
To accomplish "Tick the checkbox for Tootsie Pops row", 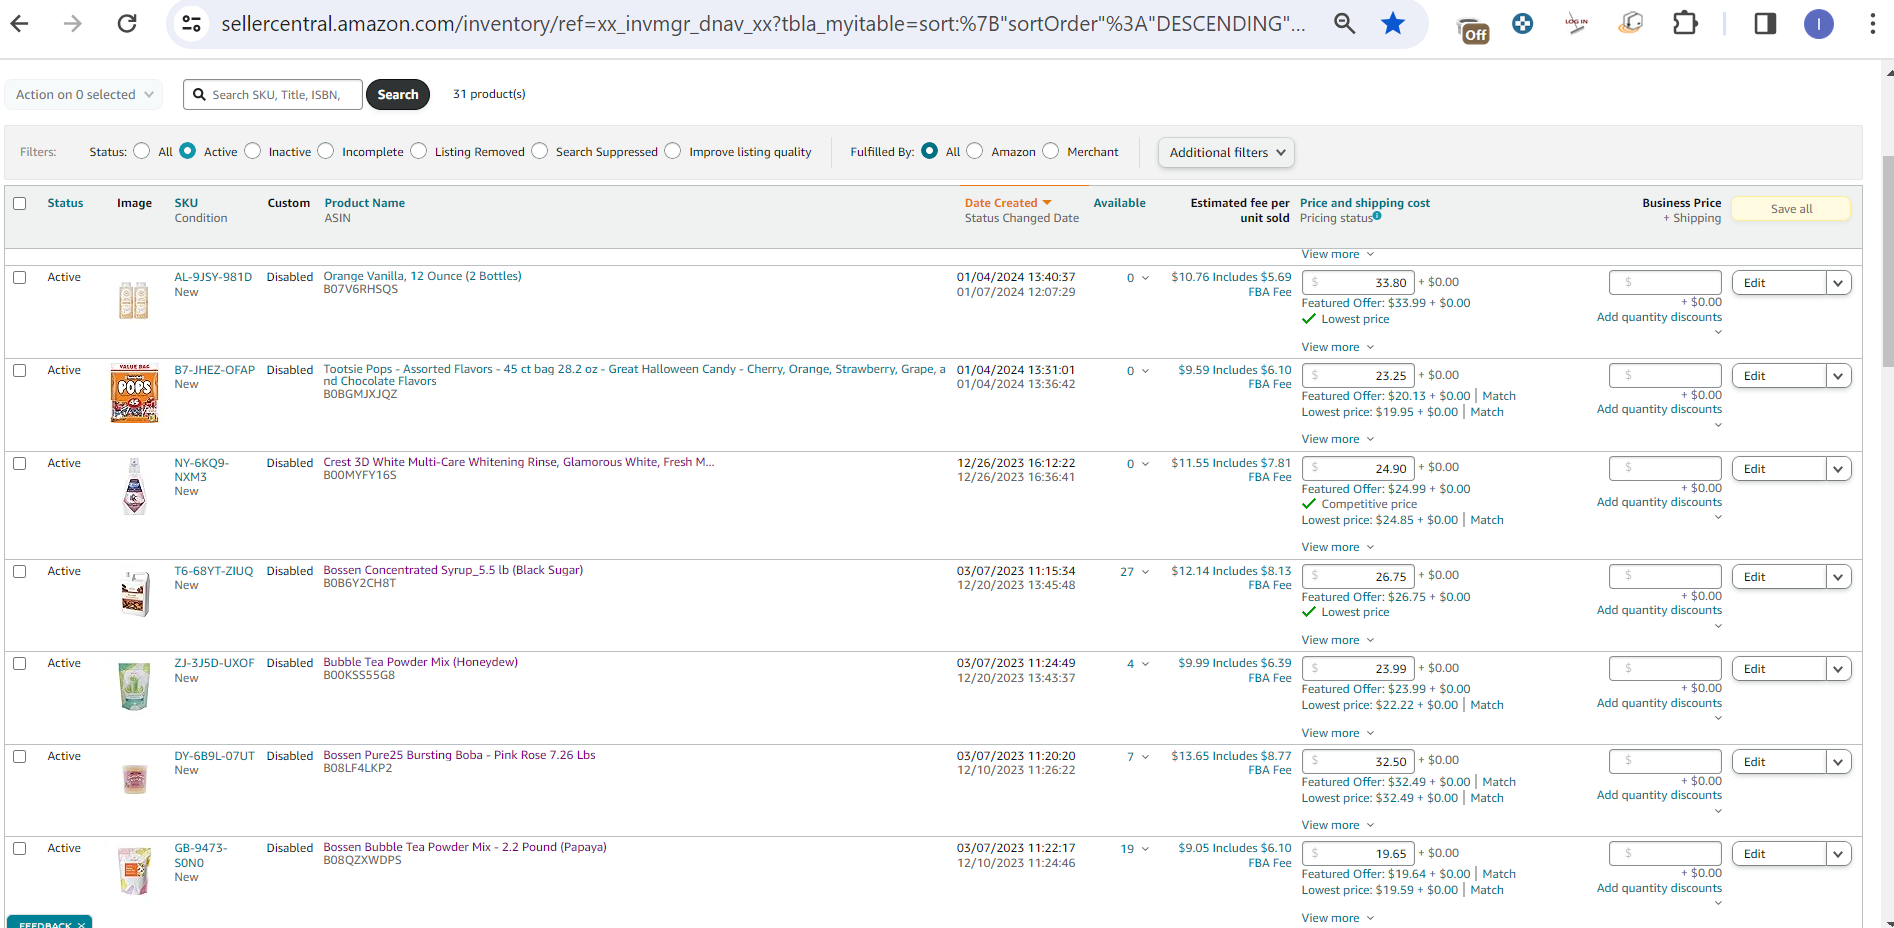I will point(20,370).
